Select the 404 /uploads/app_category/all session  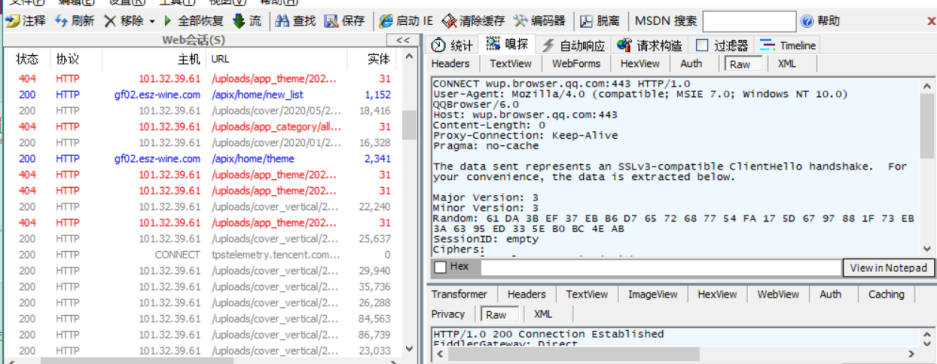[x=201, y=127]
